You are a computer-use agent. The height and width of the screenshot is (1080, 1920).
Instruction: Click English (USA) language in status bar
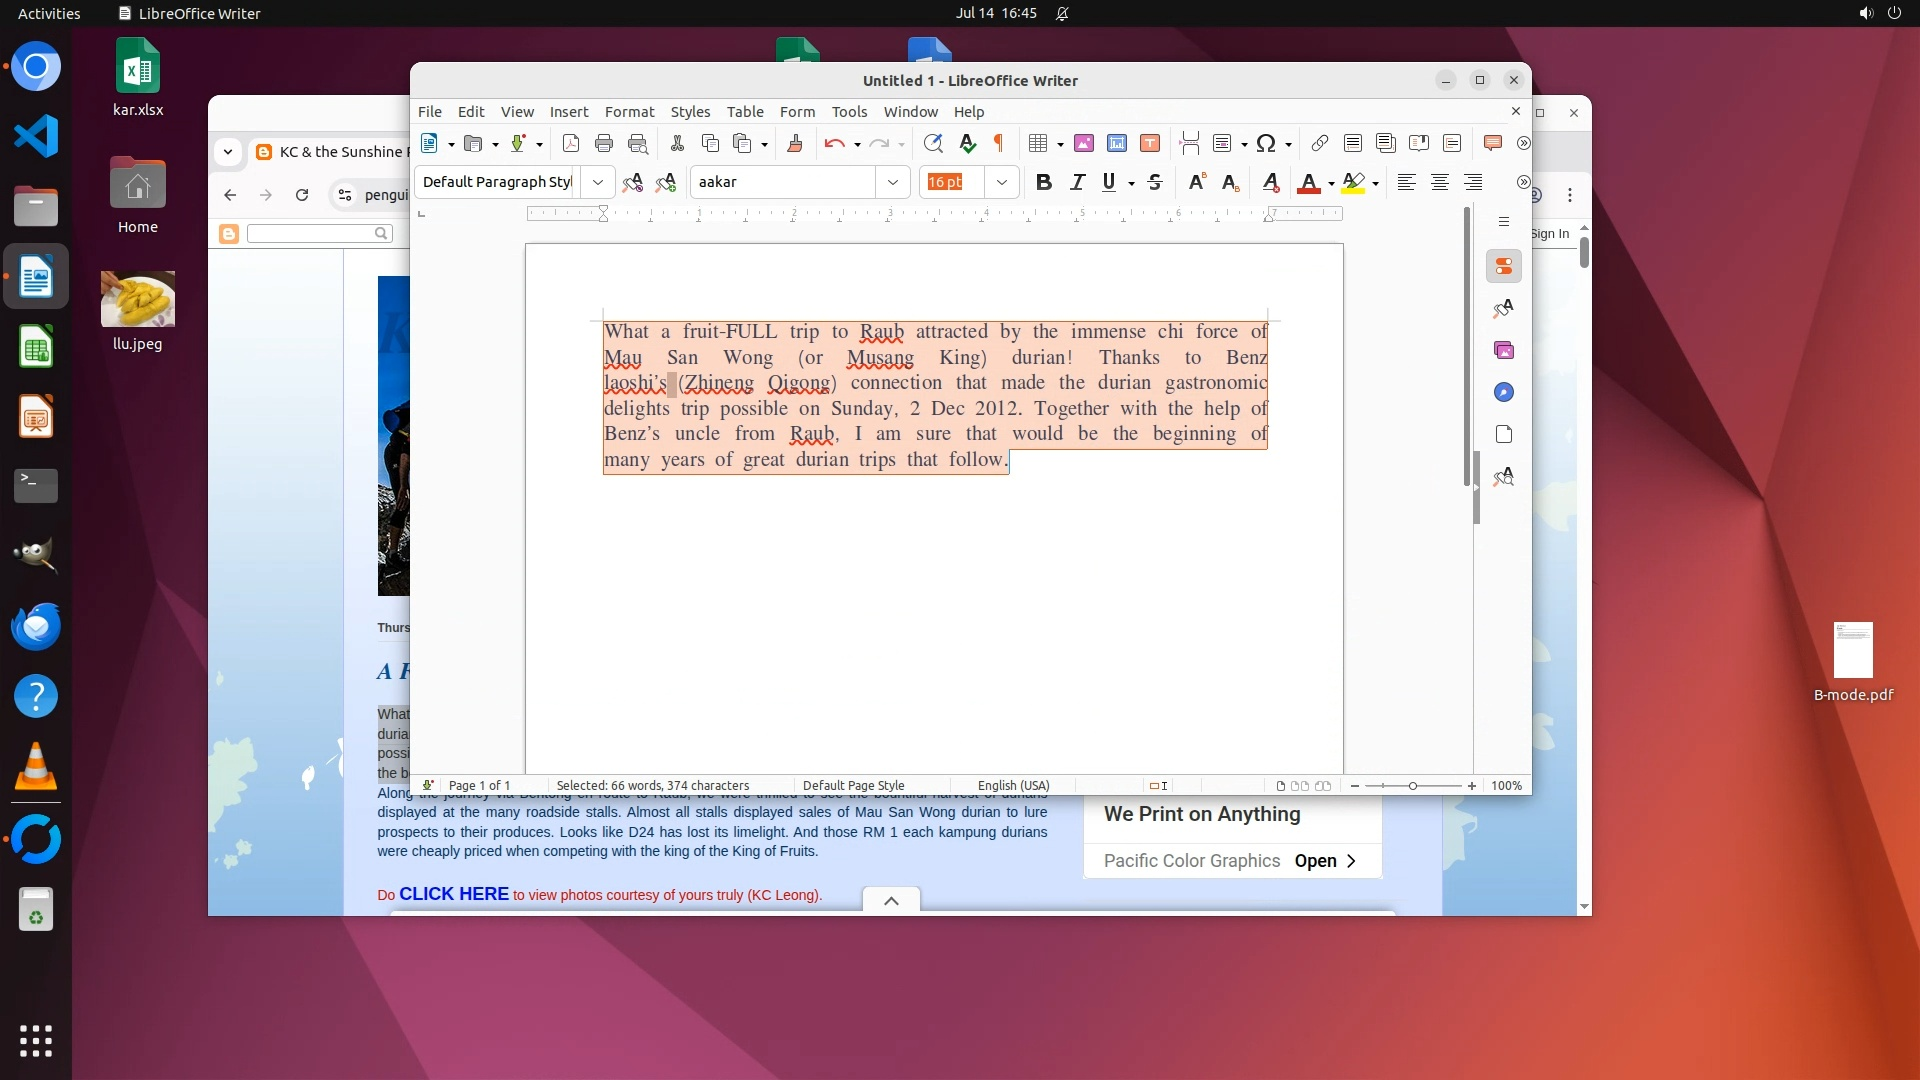(1013, 786)
